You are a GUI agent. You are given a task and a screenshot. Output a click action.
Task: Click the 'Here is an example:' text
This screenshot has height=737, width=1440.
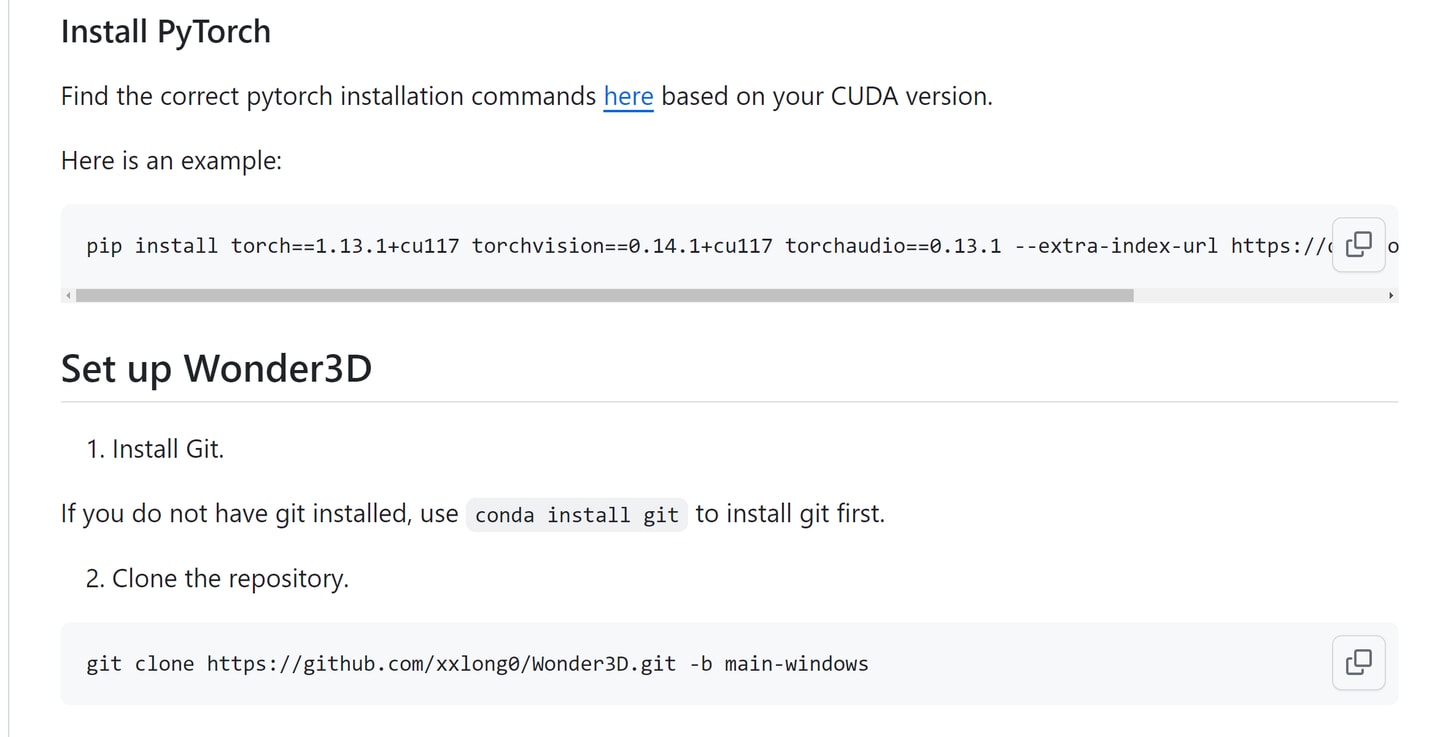[171, 161]
